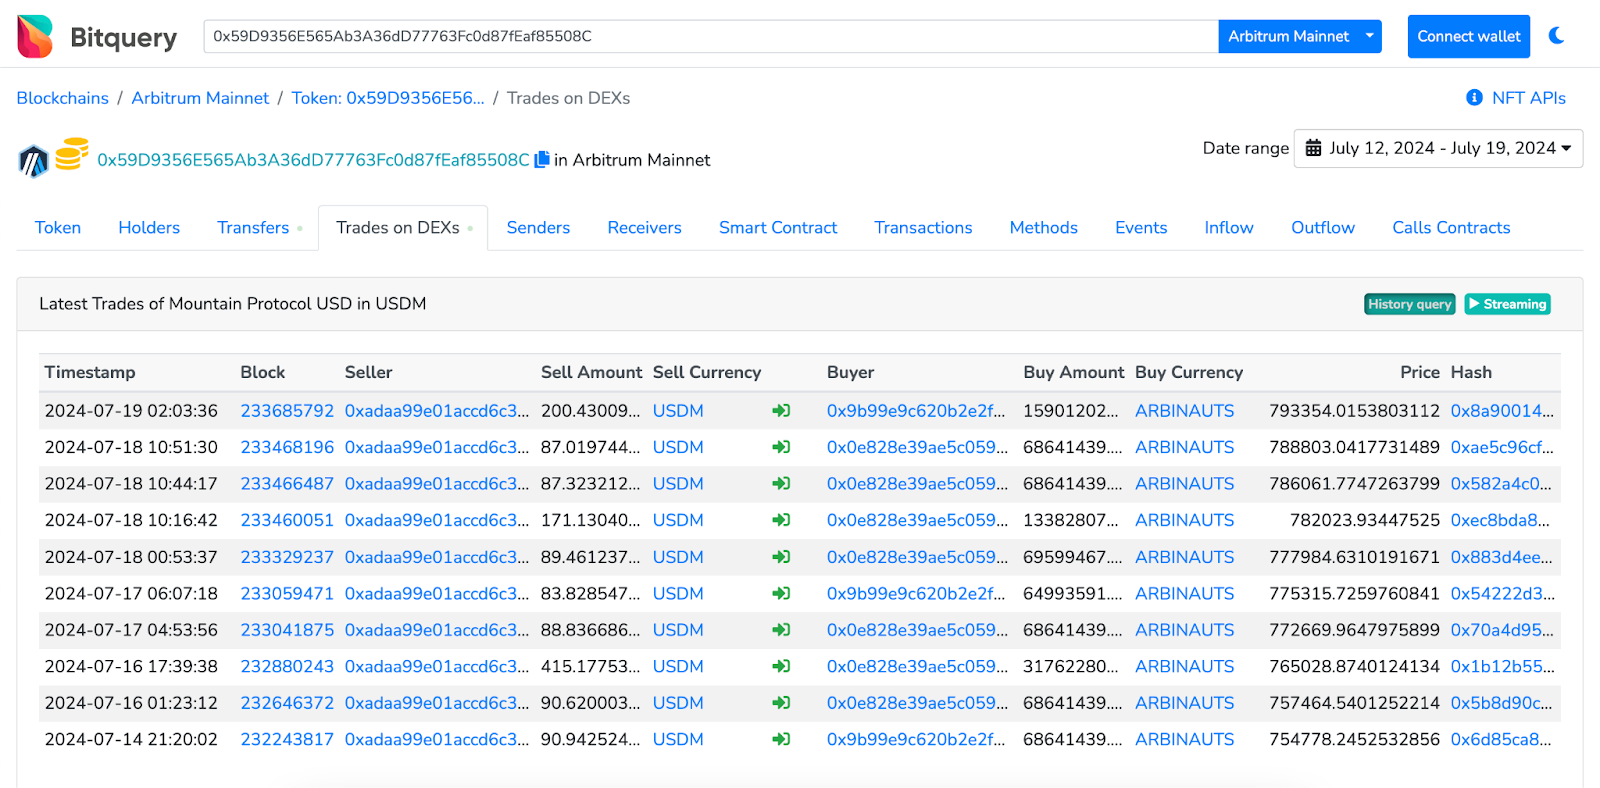
Task: Click trade arrow icon in block 232880243 row
Action: [781, 666]
